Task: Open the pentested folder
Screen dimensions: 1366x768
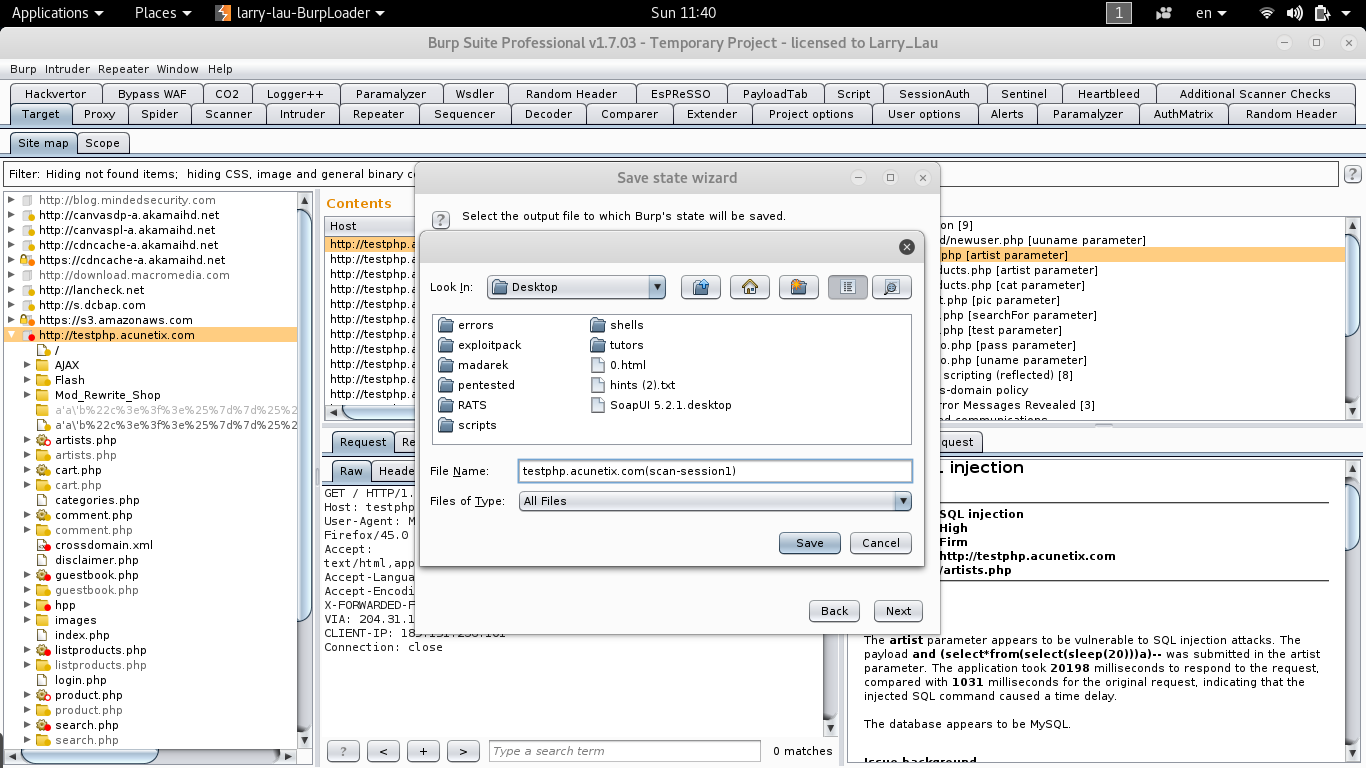Action: click(477, 385)
